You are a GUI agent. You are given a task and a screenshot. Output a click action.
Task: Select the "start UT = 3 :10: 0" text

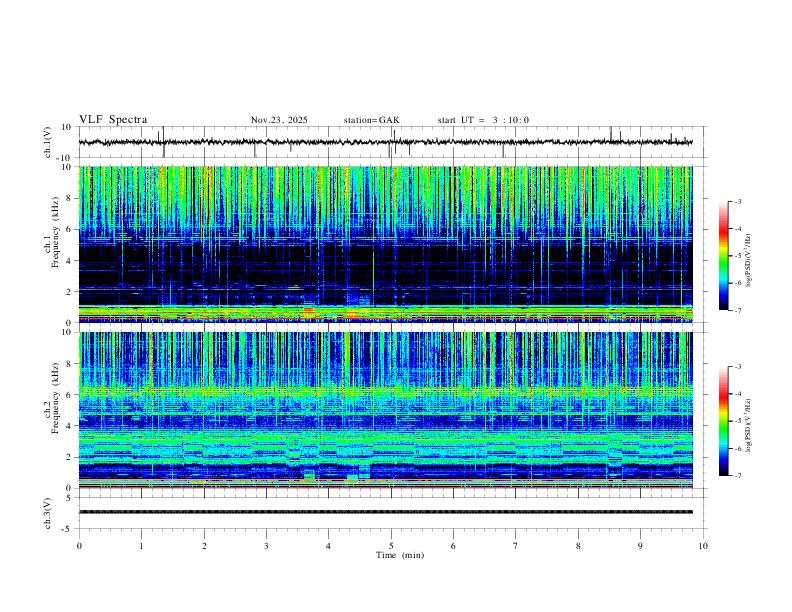pos(483,120)
